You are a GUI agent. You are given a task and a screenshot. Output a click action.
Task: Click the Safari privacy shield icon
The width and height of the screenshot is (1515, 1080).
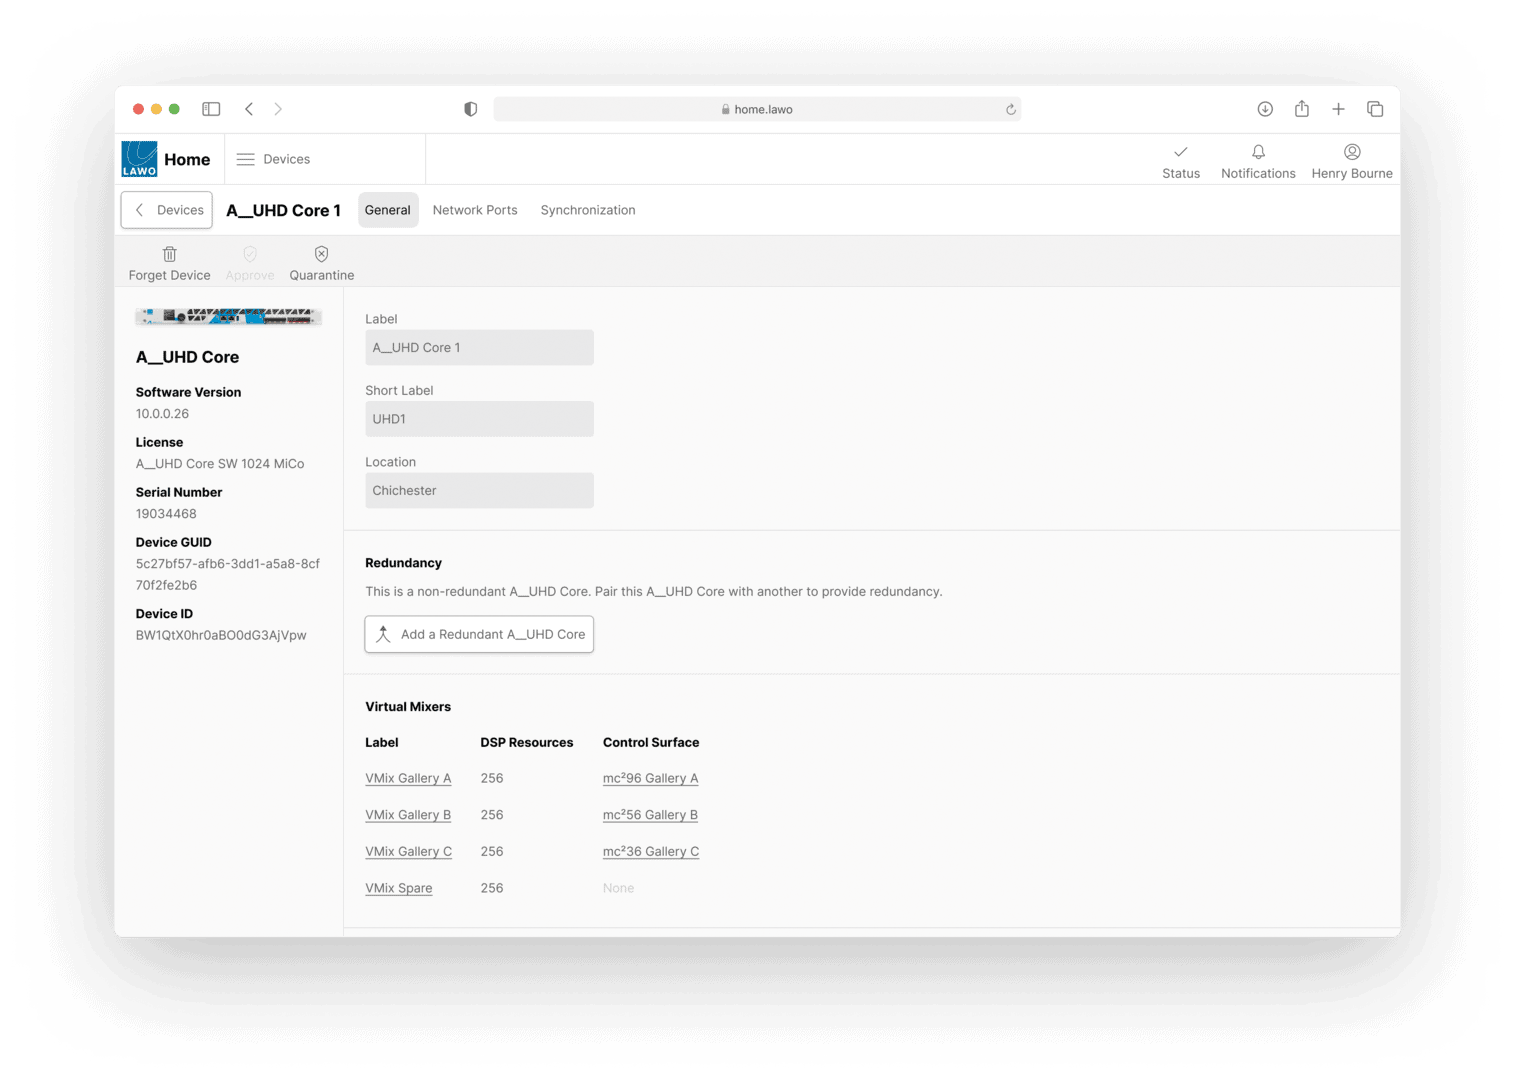470,109
